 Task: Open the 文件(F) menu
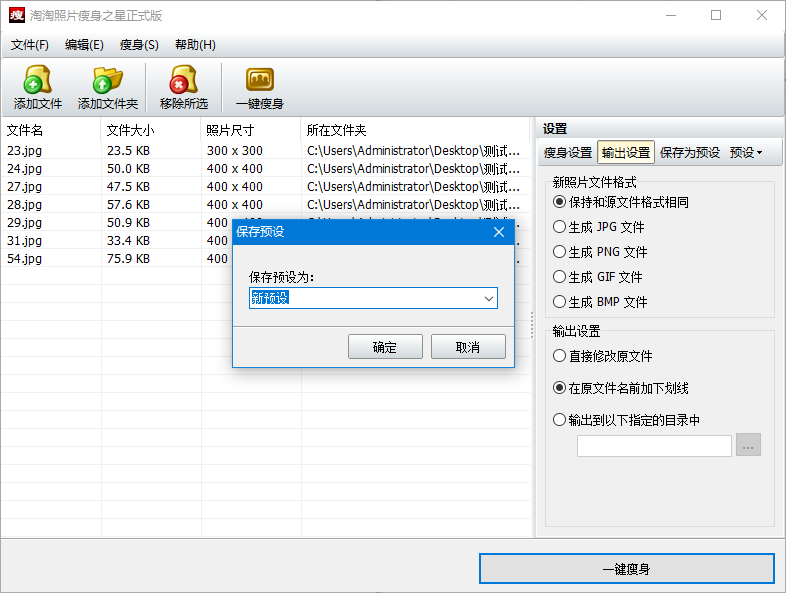pos(30,45)
